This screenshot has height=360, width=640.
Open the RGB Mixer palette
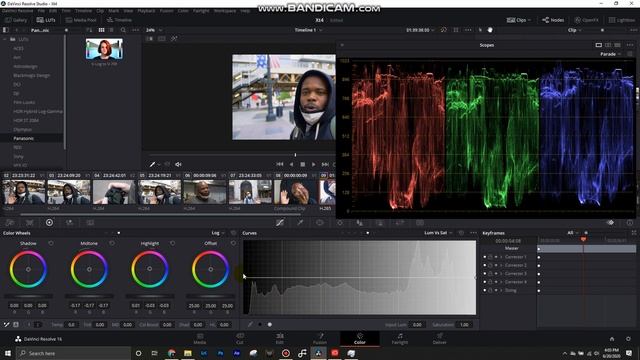point(70,223)
